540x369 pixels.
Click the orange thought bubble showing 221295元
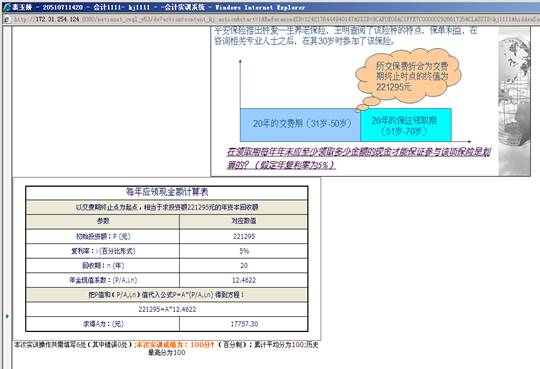408,76
